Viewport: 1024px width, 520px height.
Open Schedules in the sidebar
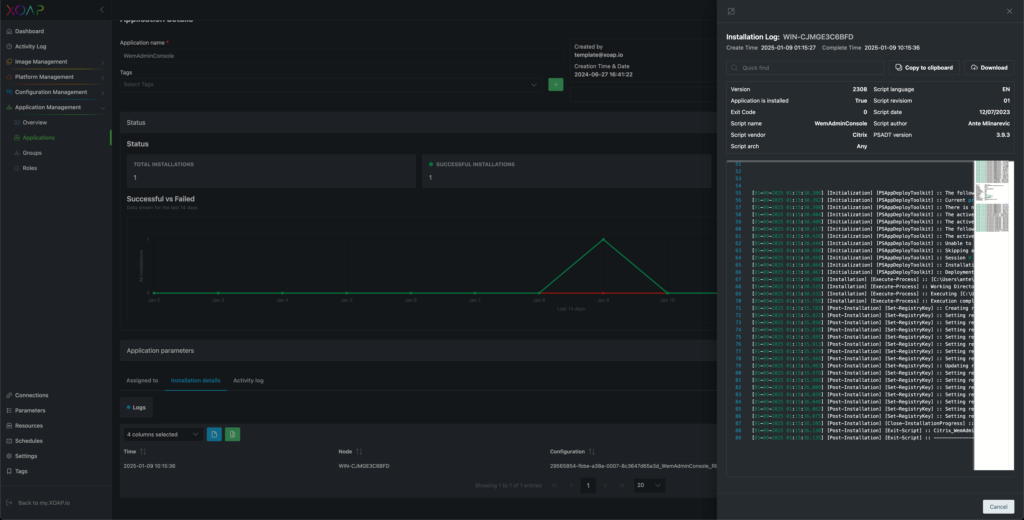click(29, 441)
